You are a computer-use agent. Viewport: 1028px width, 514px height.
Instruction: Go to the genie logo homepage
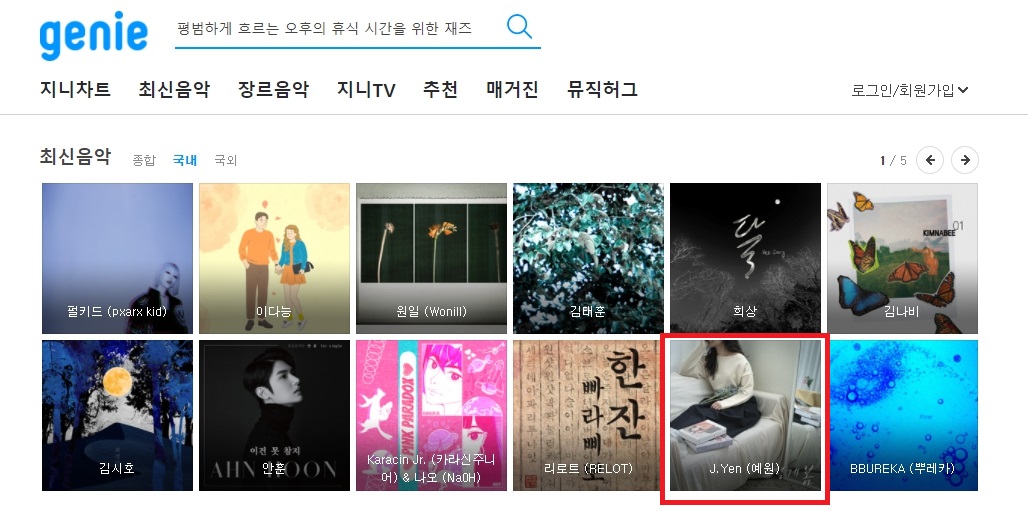pos(94,35)
